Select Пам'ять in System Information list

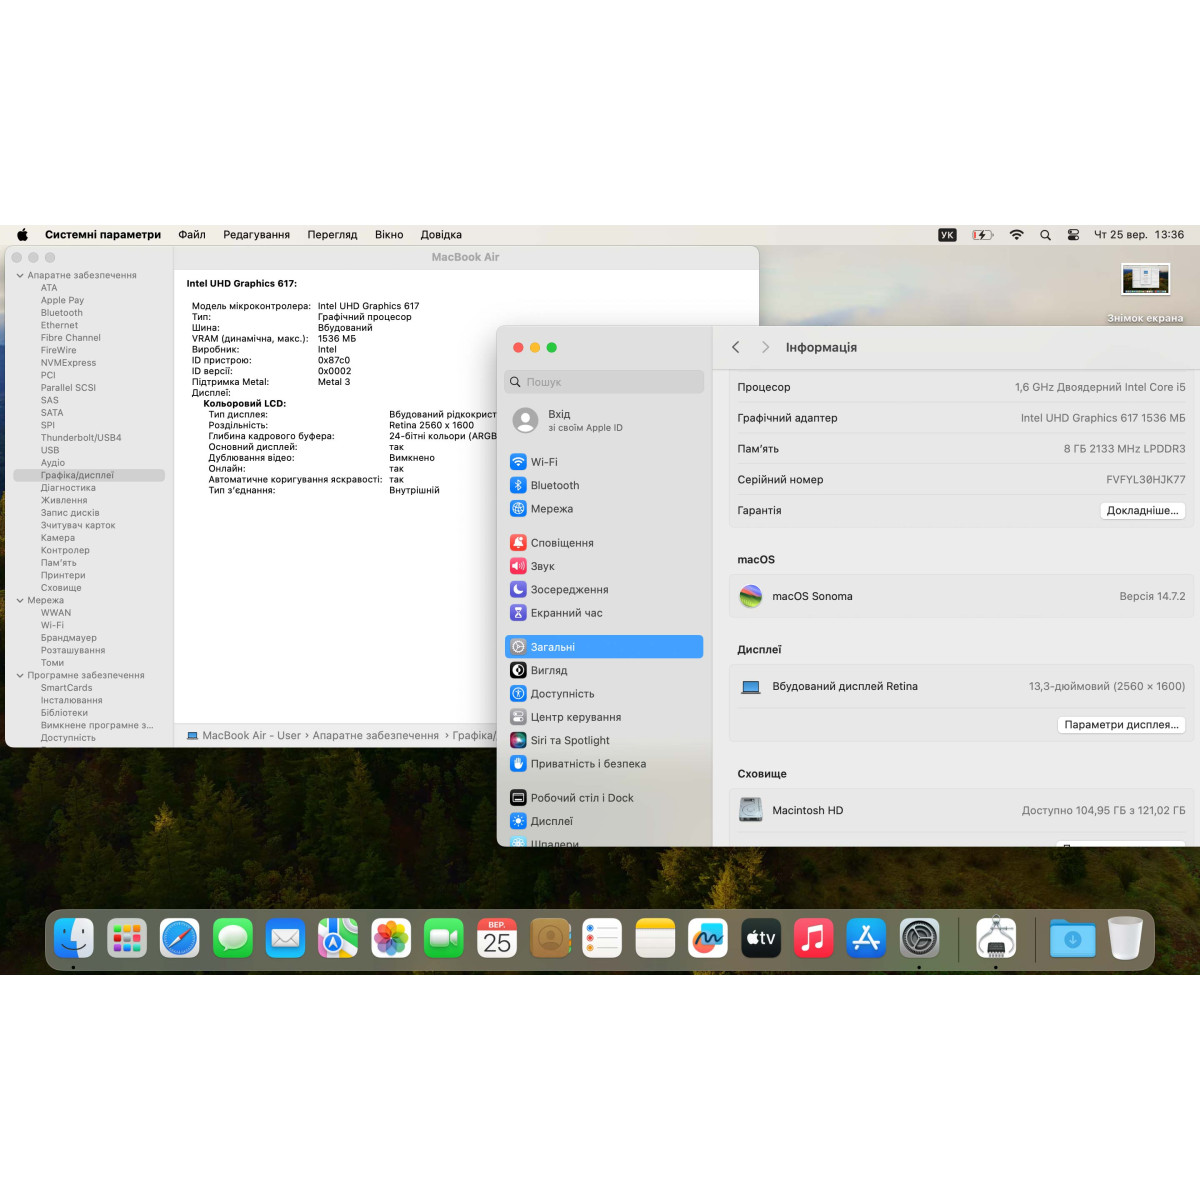(58, 563)
